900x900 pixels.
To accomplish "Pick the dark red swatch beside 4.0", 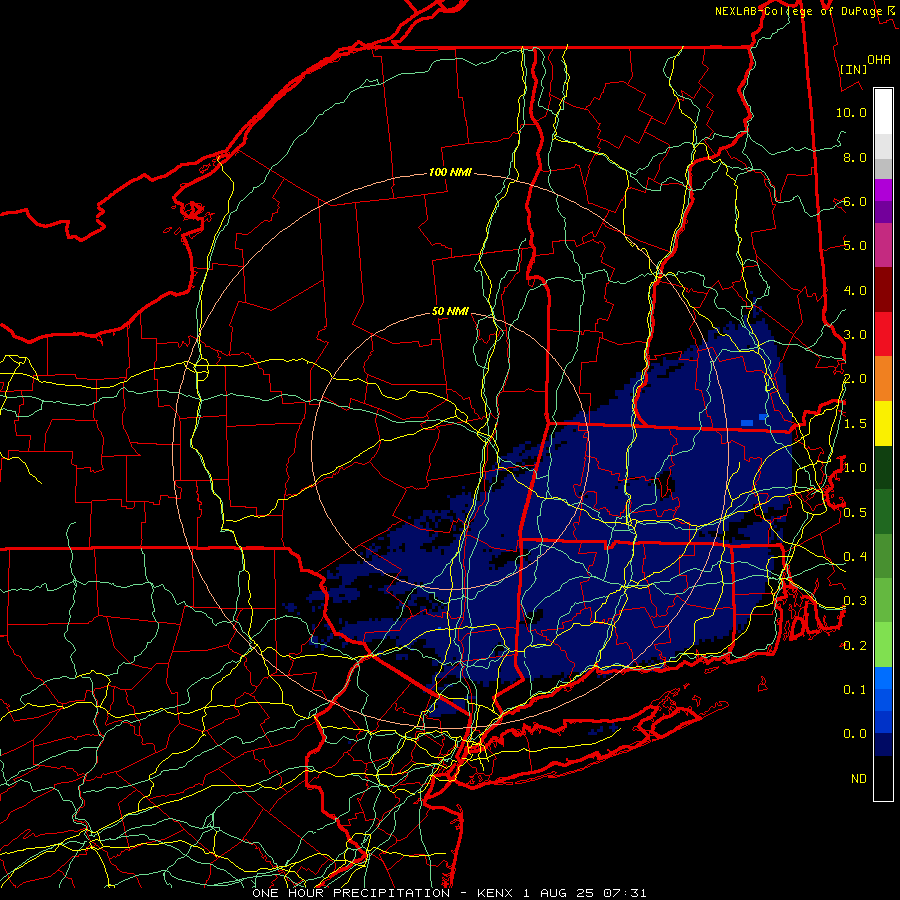I will tap(883, 290).
